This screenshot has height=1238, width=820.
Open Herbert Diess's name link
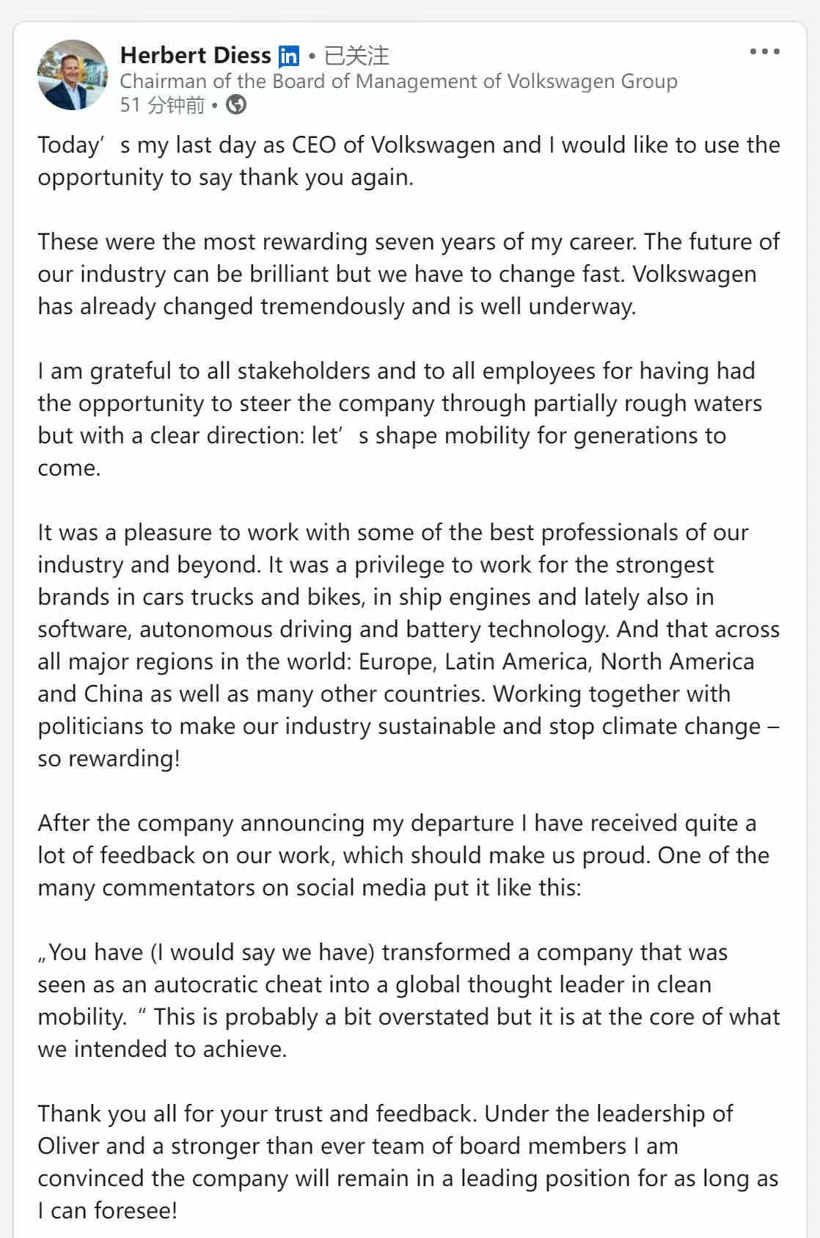pos(195,55)
